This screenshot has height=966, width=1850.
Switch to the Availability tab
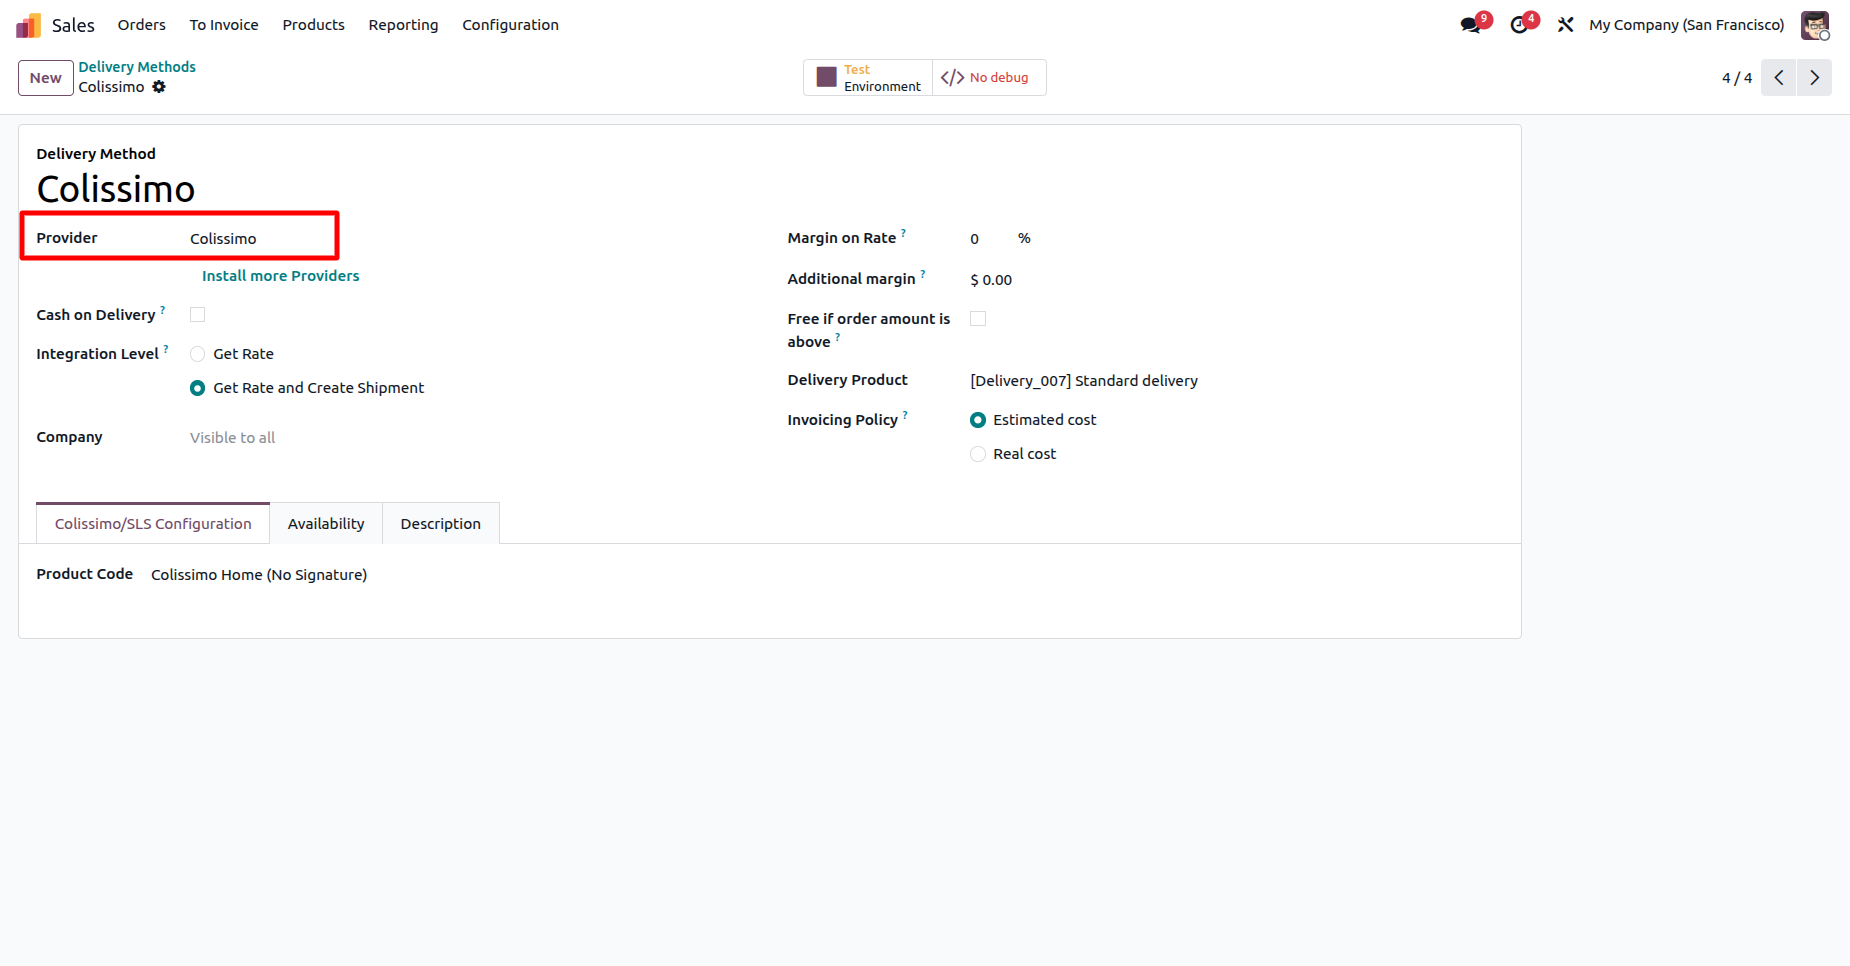[x=326, y=524]
